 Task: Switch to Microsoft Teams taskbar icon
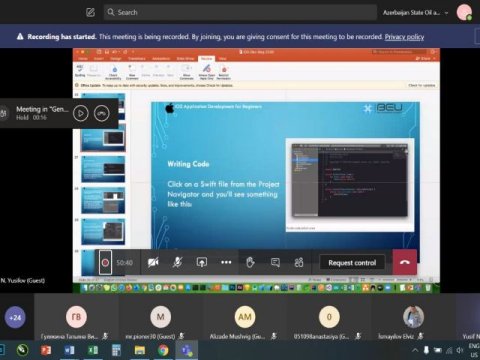click(x=186, y=350)
